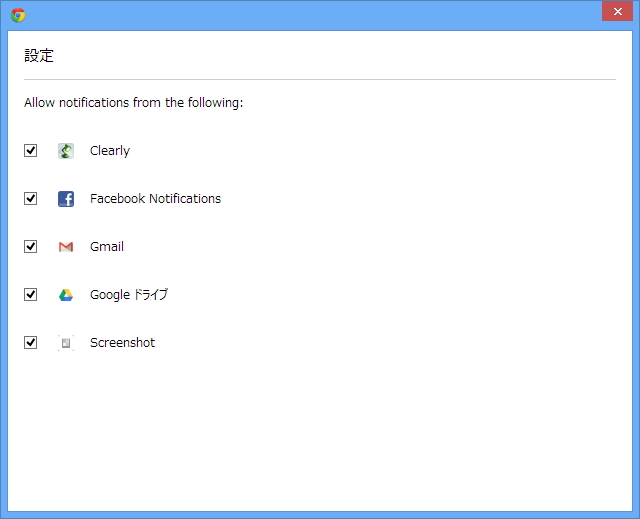Toggle the Facebook Notifications checkbox
Viewport: 640px width, 519px height.
click(x=31, y=199)
